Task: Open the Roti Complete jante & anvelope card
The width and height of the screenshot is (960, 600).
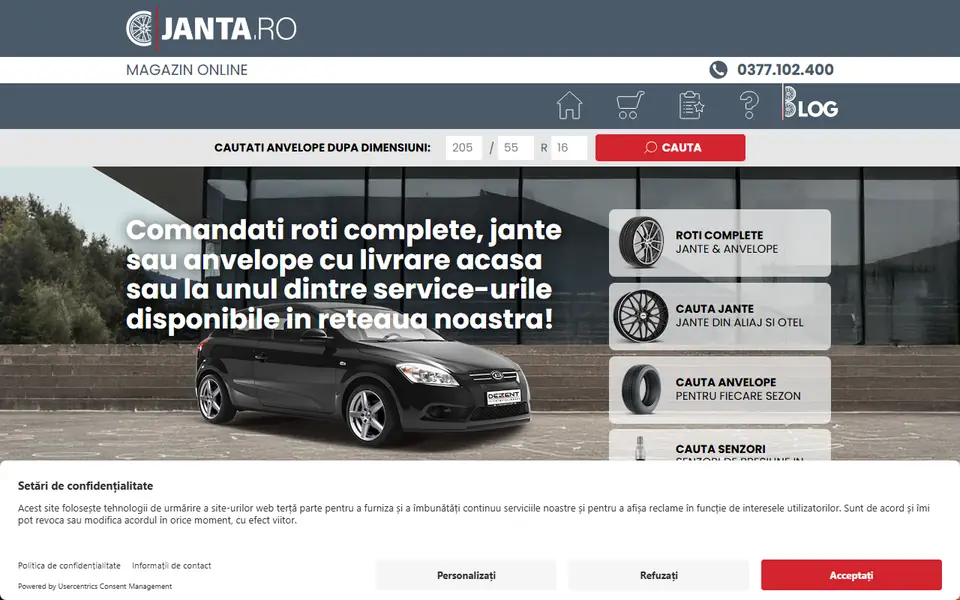Action: click(719, 242)
